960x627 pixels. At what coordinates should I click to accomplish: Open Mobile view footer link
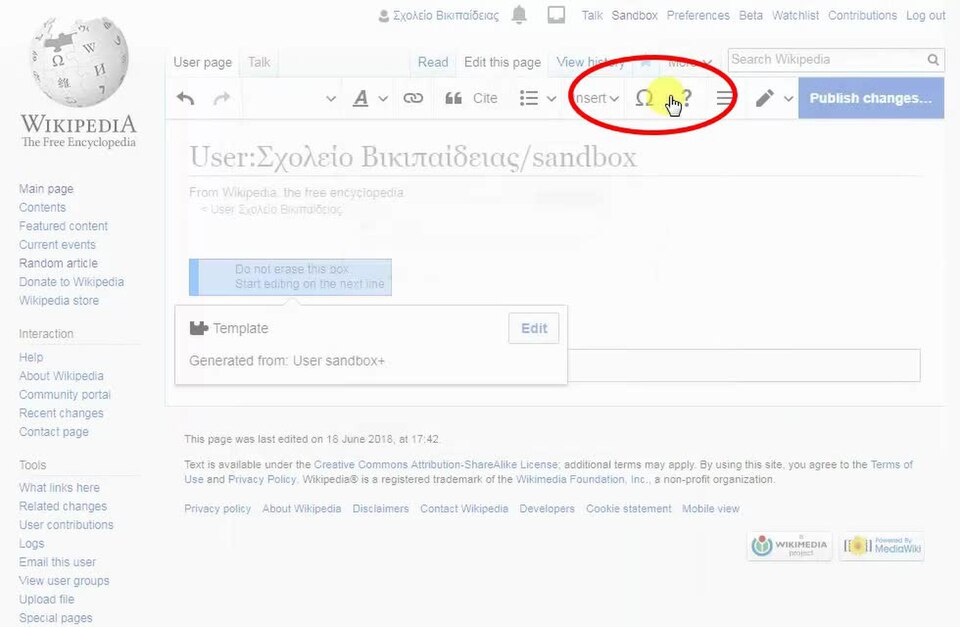point(711,509)
